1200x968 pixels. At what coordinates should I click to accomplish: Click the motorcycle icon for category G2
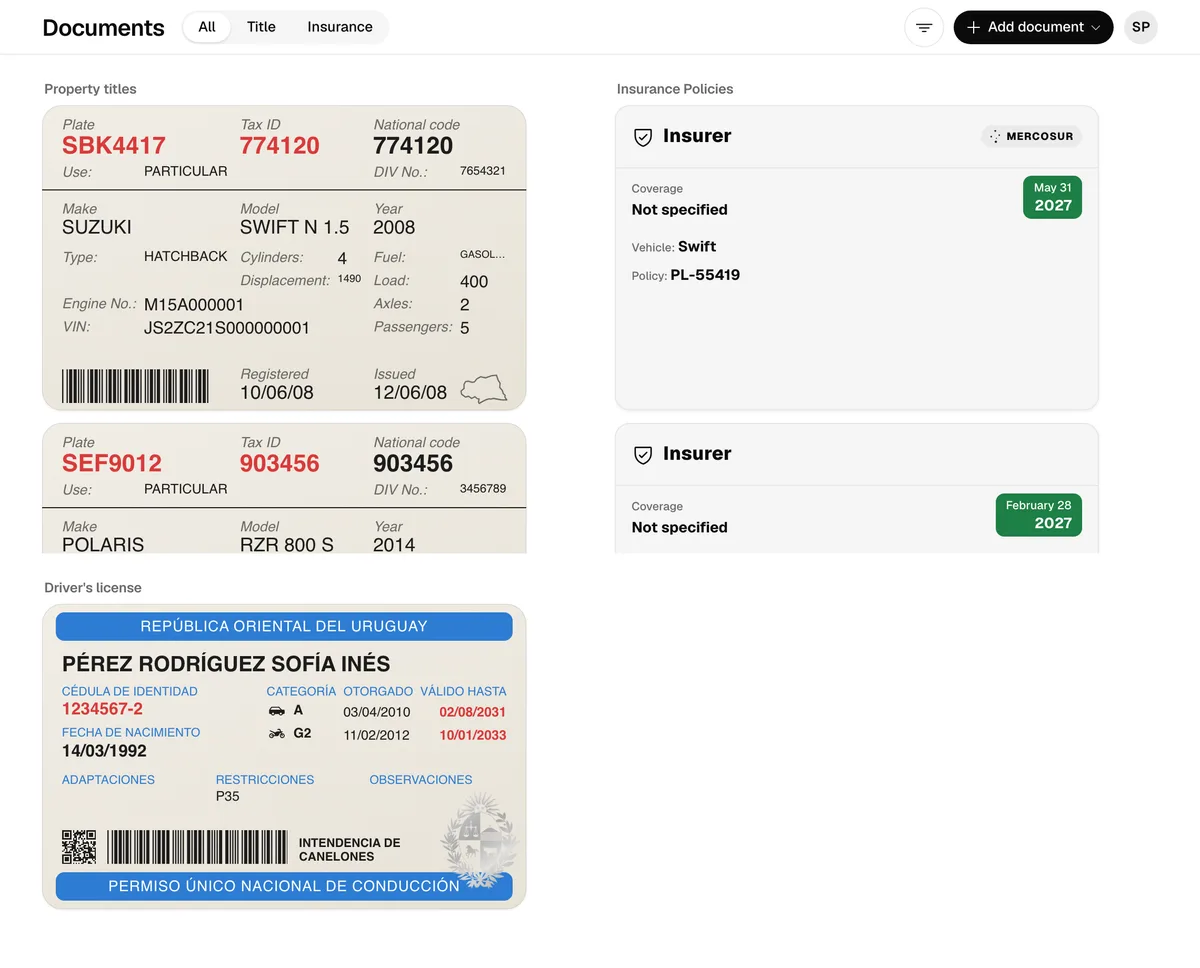tap(277, 734)
